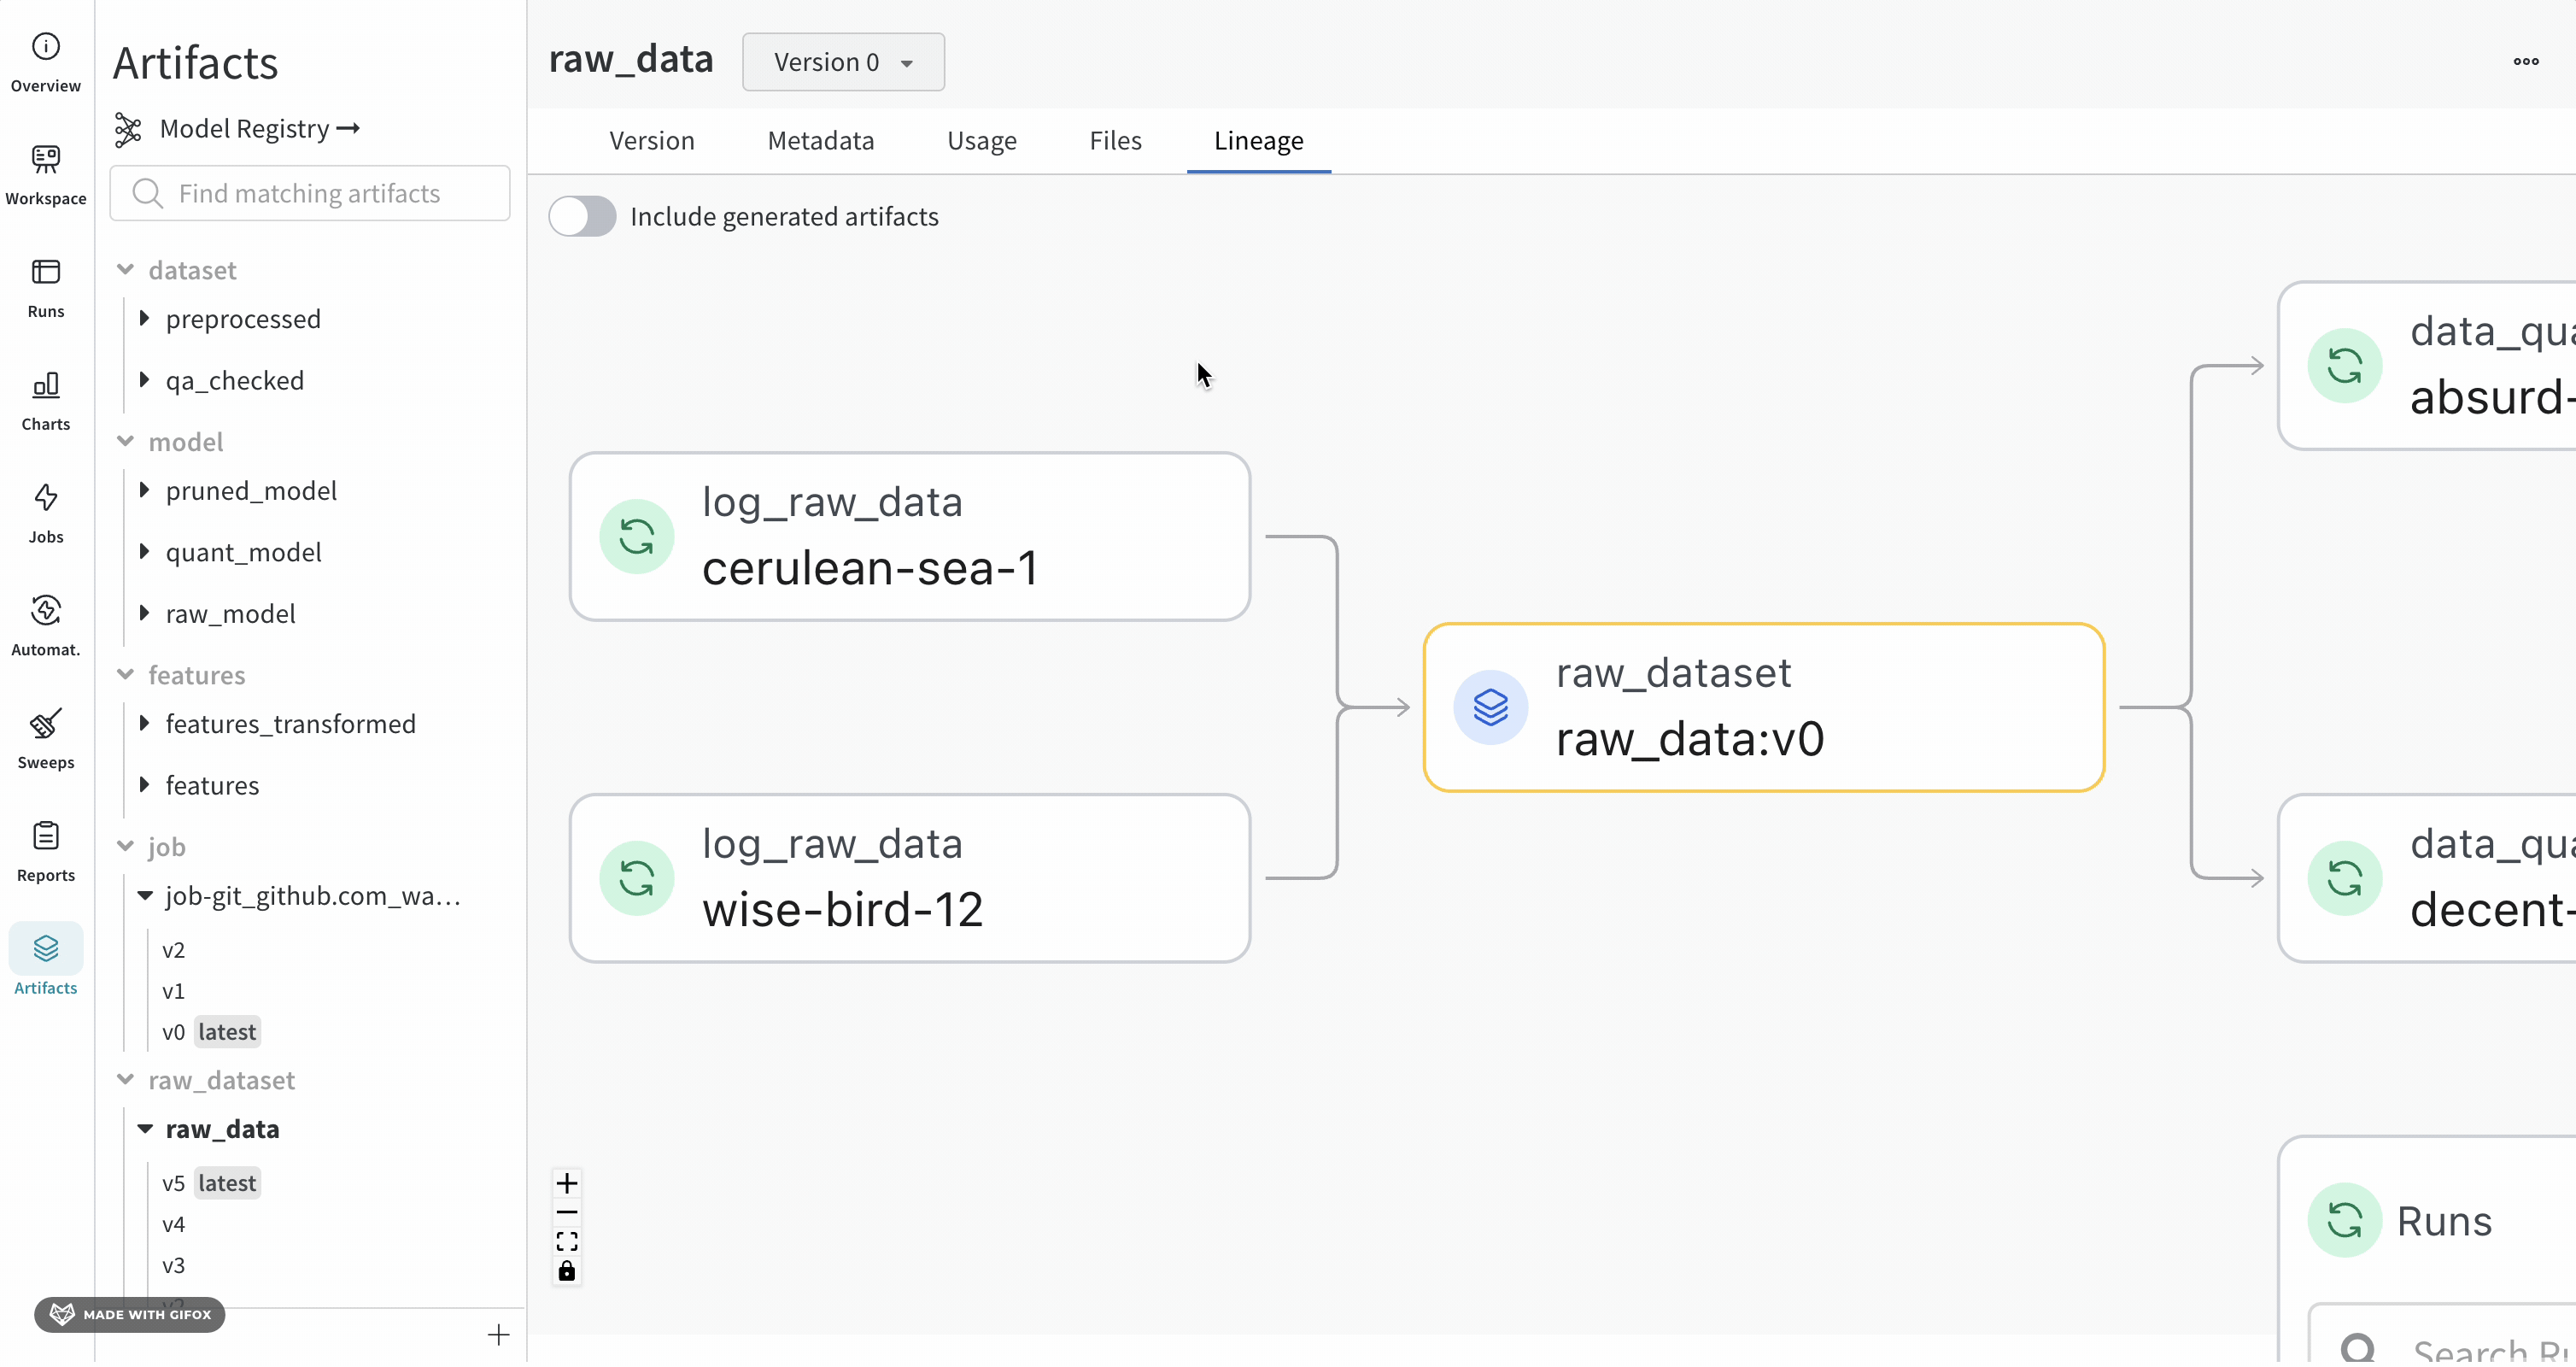
Task: Switch to the Metadata tab
Action: 820,141
